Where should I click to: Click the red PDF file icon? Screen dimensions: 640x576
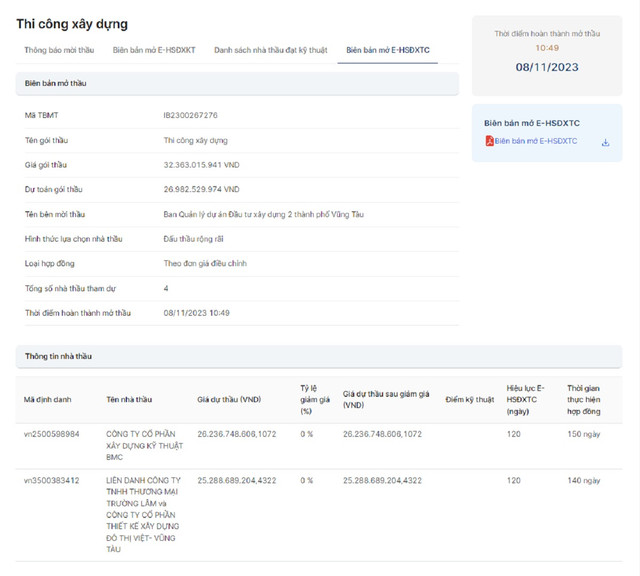pos(489,142)
